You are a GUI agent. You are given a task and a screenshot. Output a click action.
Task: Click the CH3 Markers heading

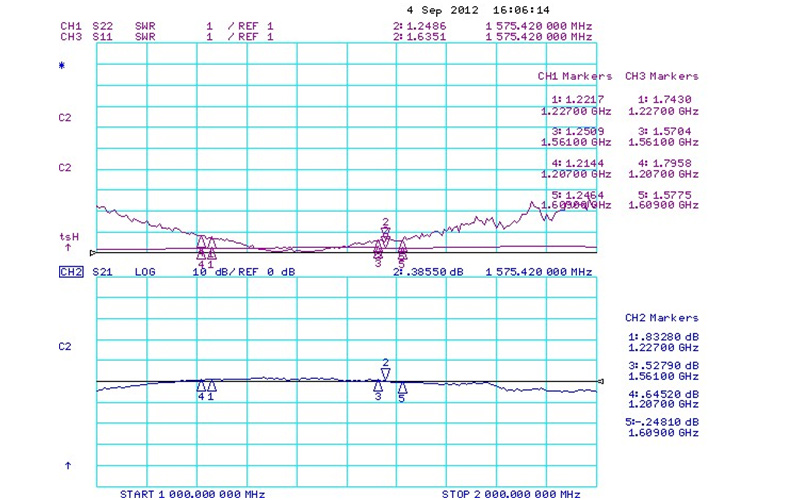(x=662, y=76)
